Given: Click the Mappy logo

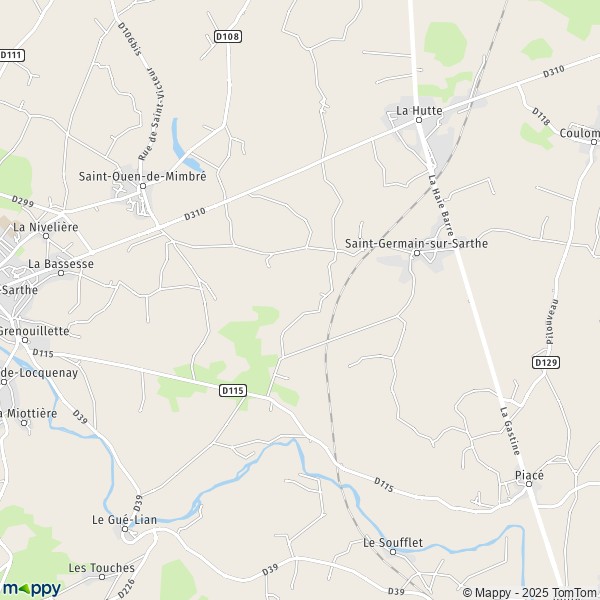Looking at the screenshot, I should click(31, 589).
